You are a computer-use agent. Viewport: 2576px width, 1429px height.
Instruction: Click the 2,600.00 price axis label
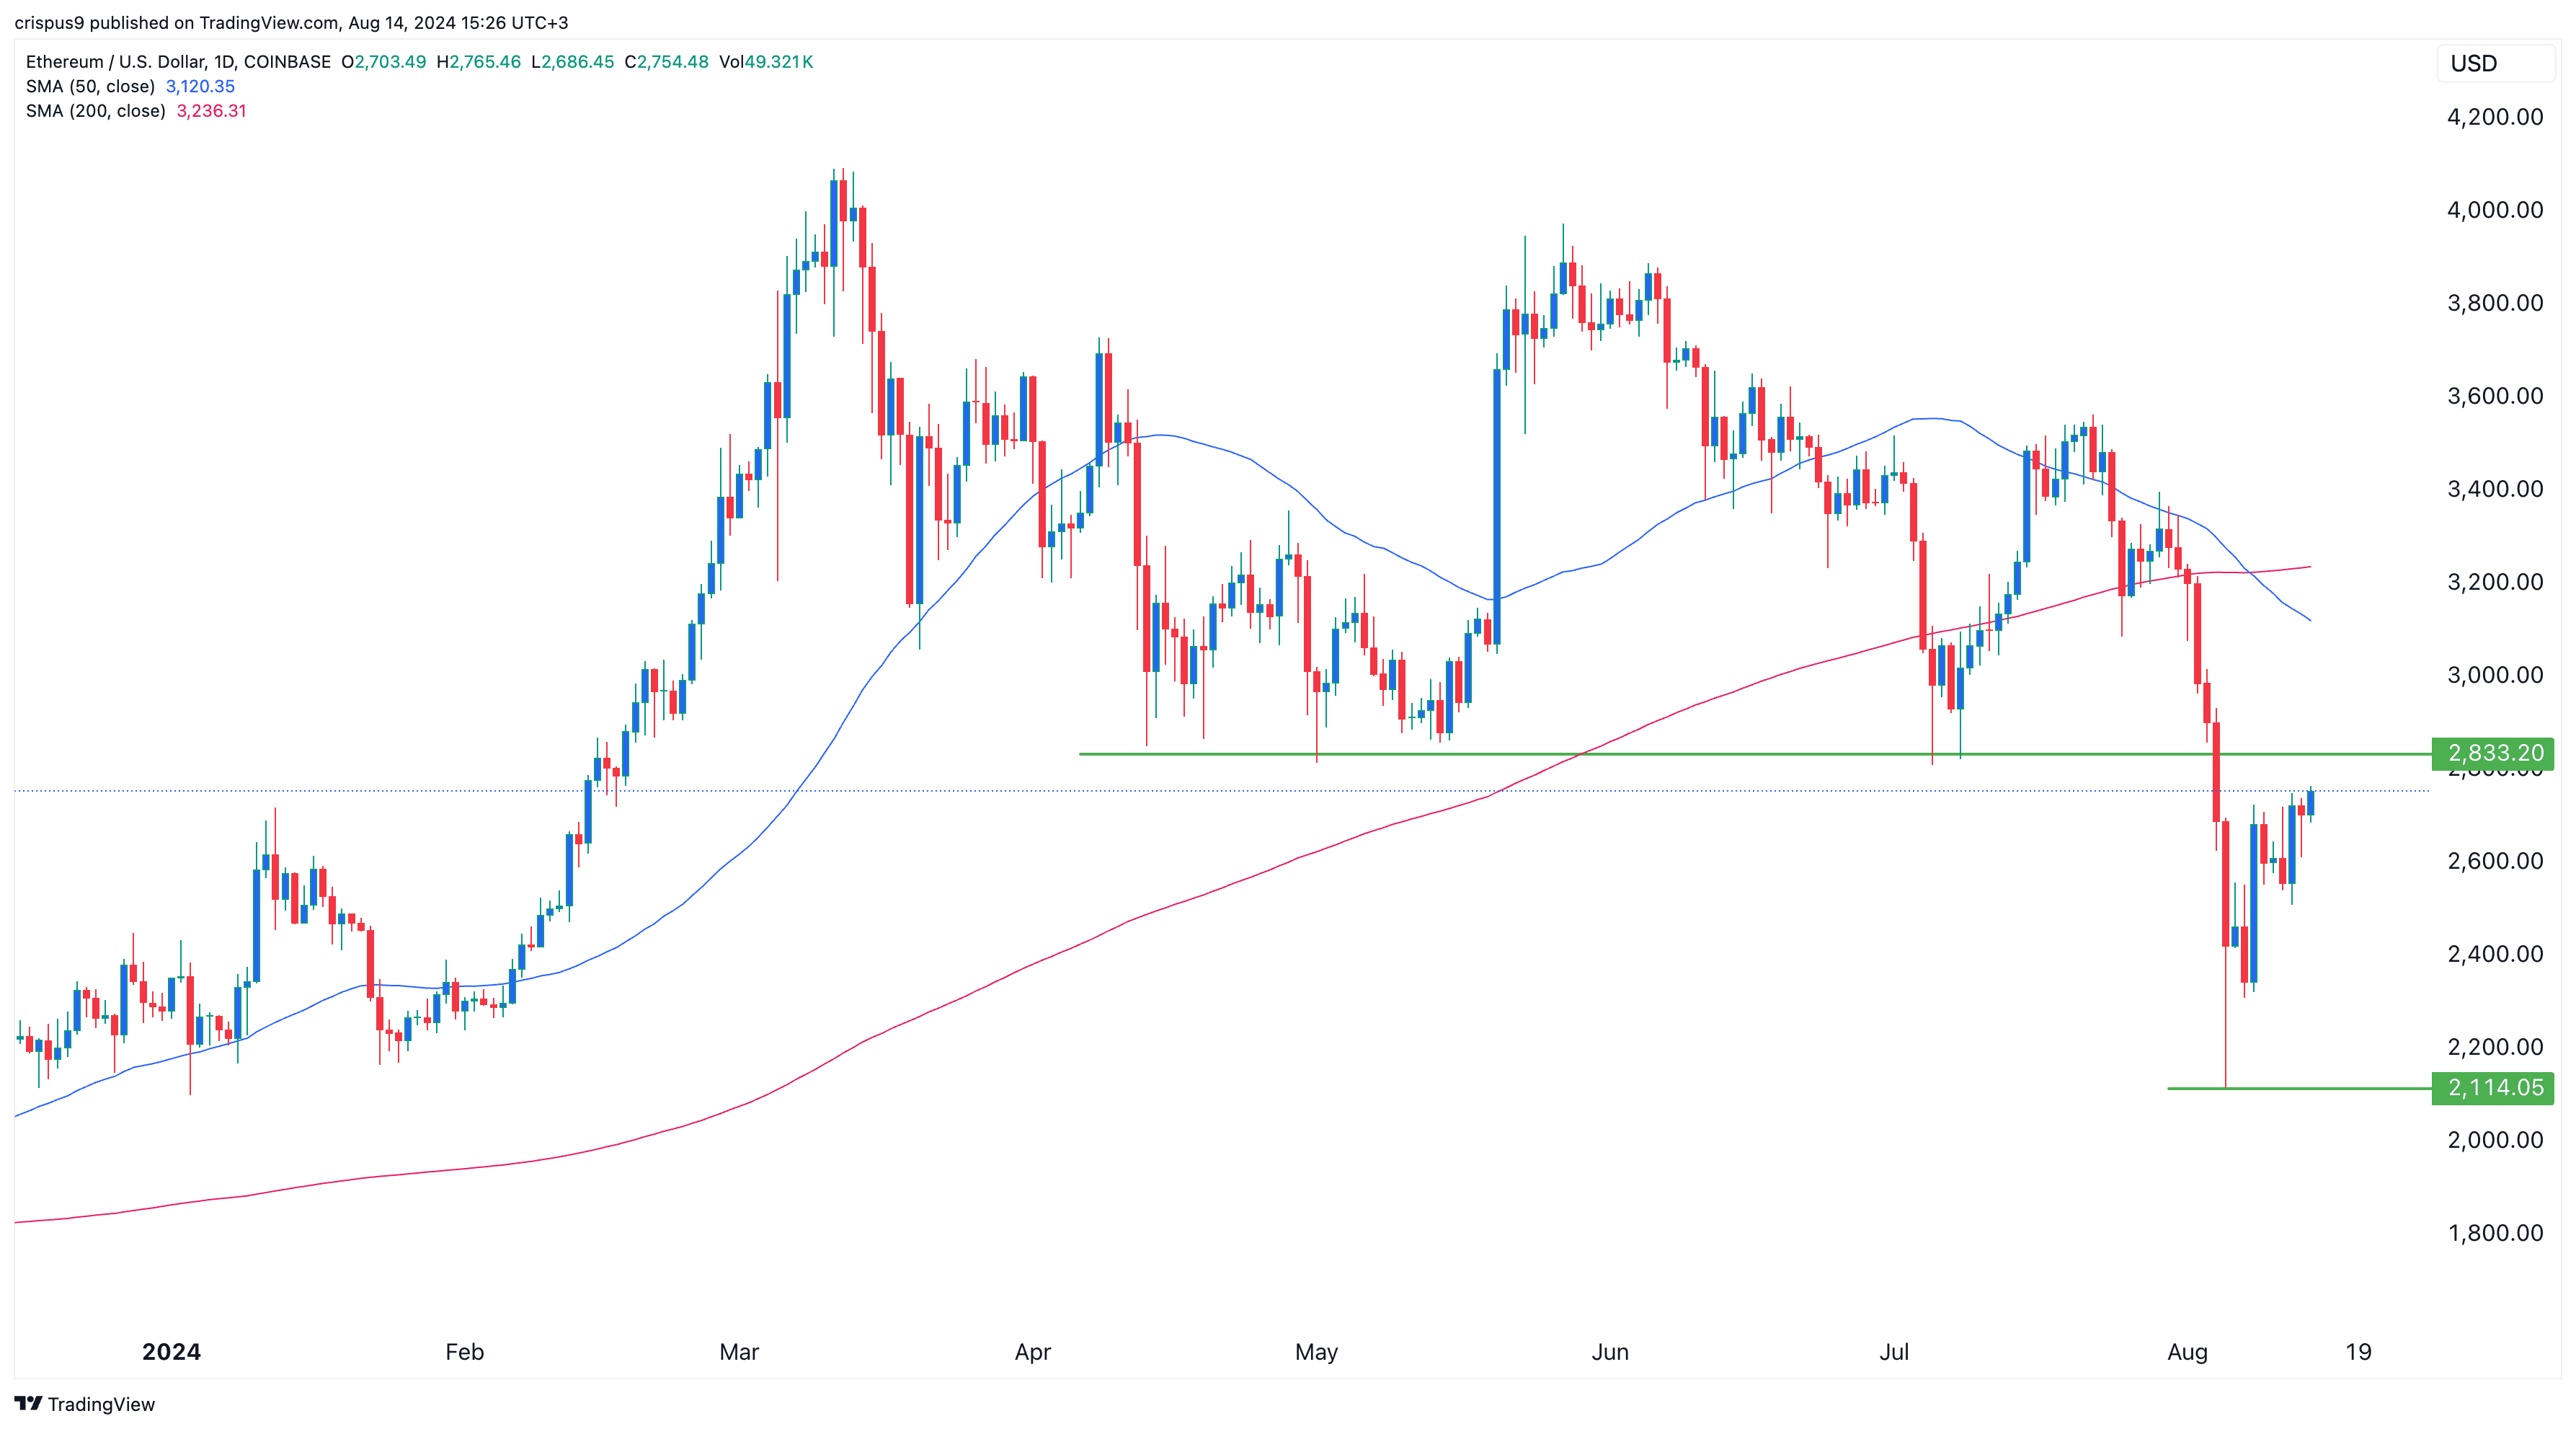click(2495, 861)
